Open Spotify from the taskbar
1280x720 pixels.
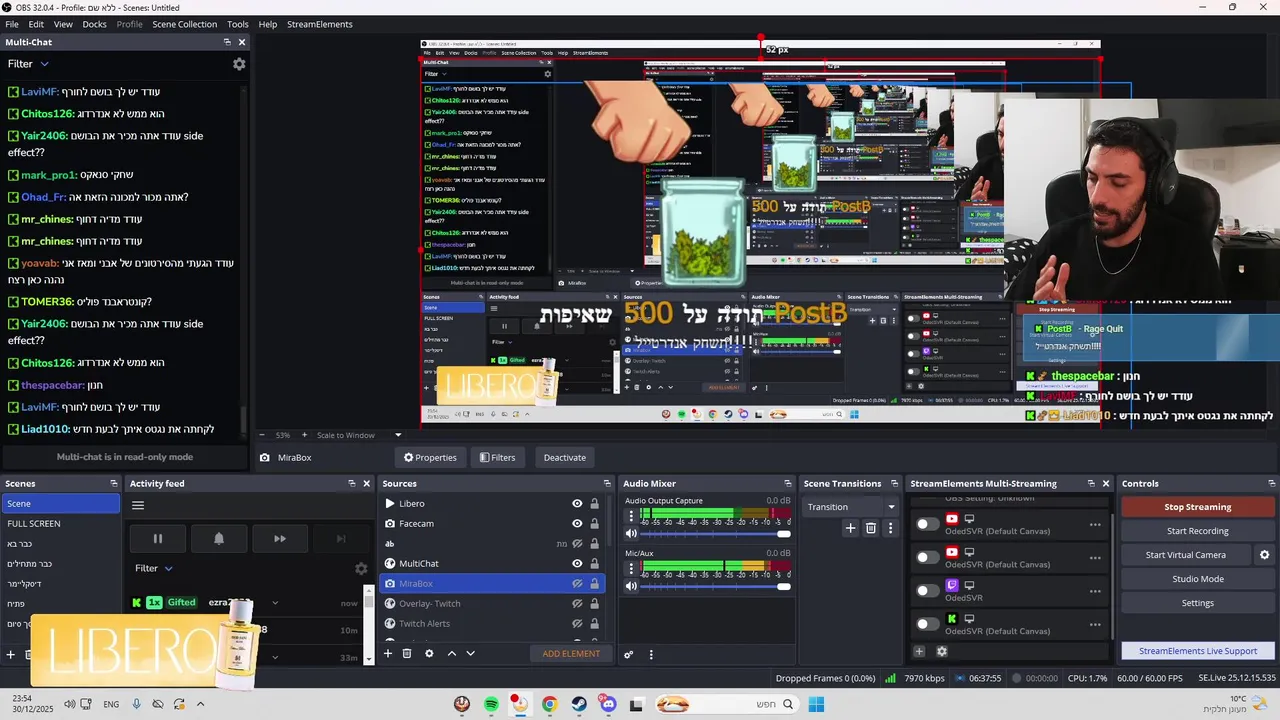(491, 705)
